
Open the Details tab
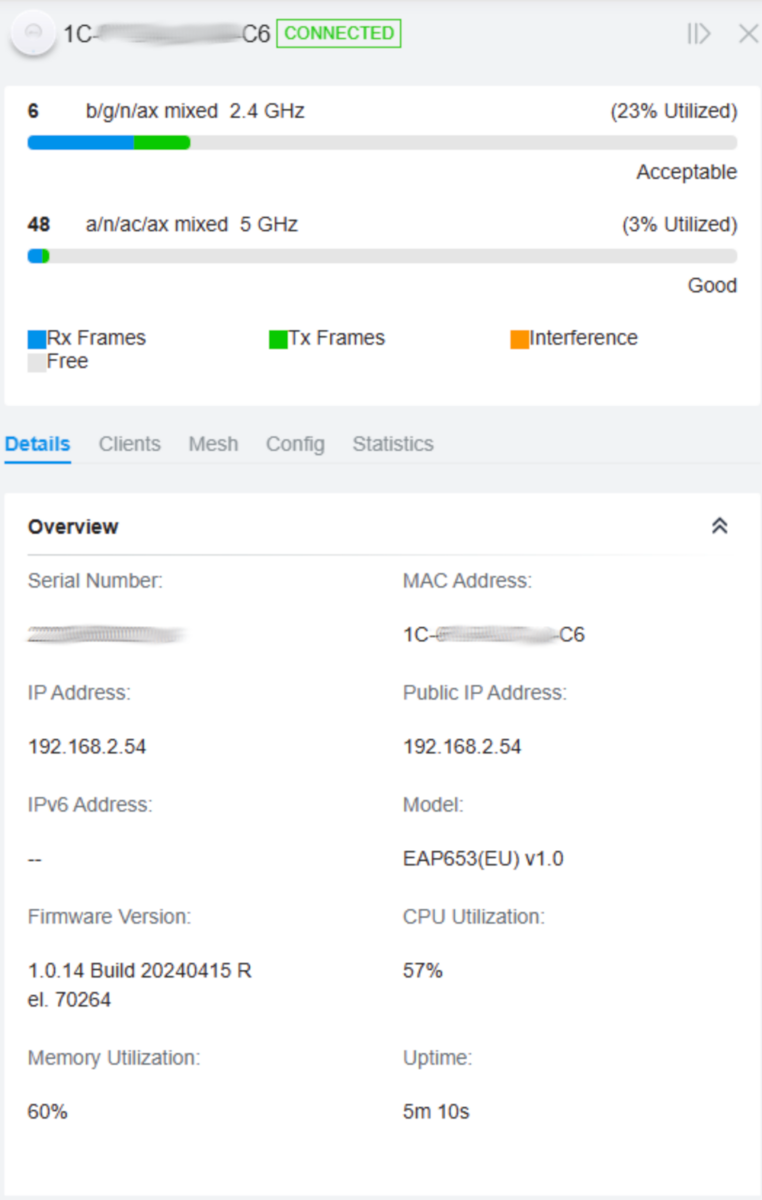pyautogui.click(x=38, y=444)
